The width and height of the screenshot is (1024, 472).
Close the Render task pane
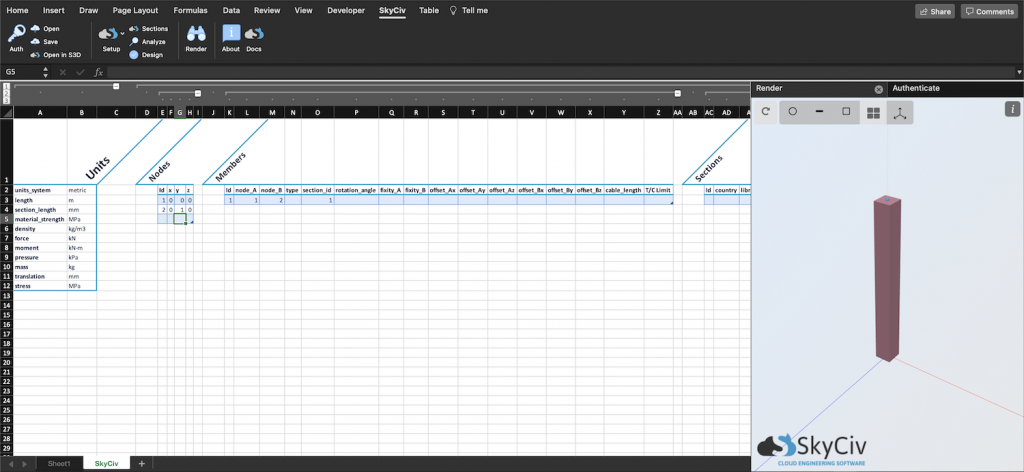(879, 89)
